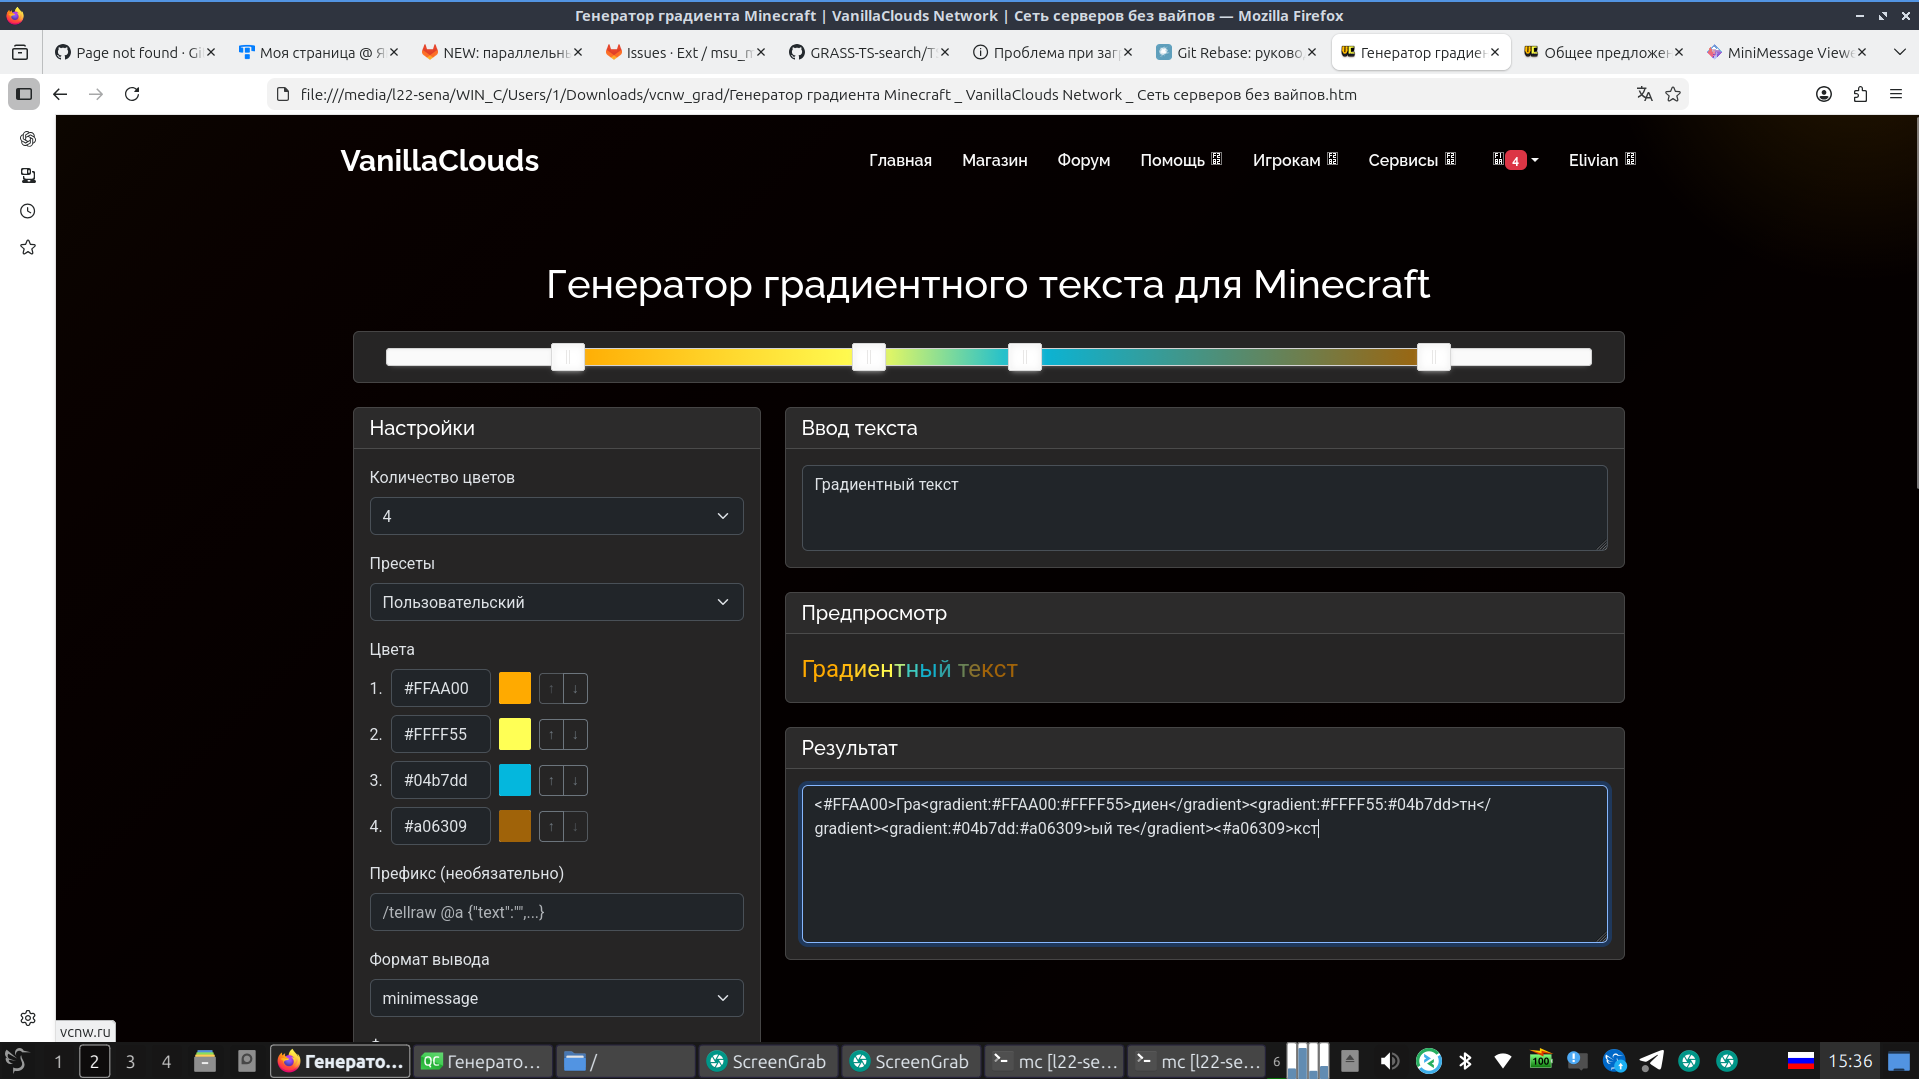Open the Firefox sidebar history icon
This screenshot has height=1079, width=1919.
point(28,211)
